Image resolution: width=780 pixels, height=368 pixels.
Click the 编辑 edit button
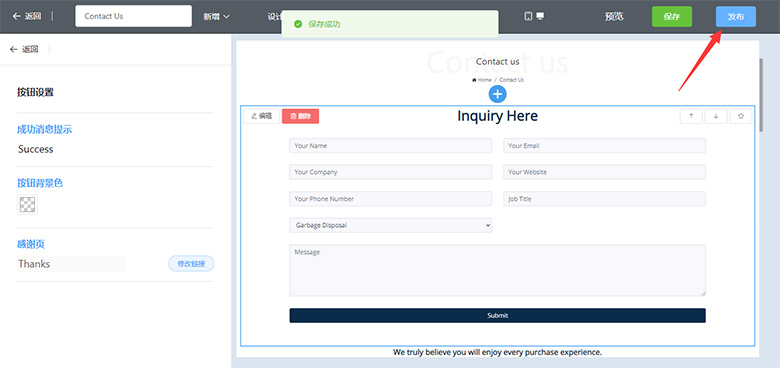click(262, 116)
